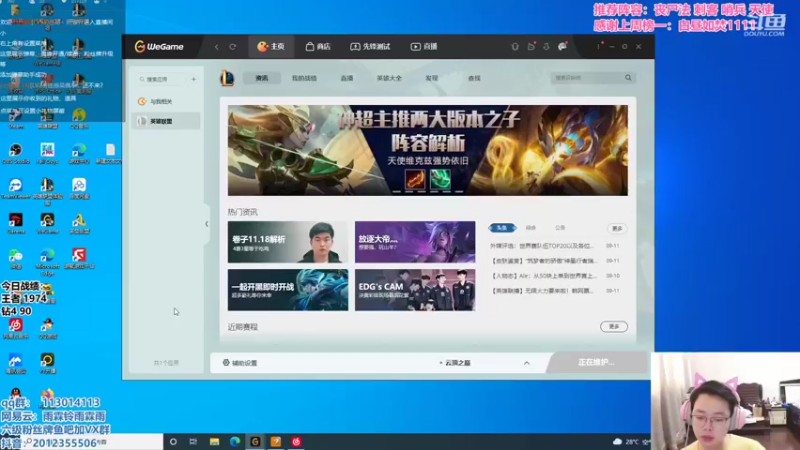The height and width of the screenshot is (450, 800).
Task: Open the download manager icon
Action: click(x=546, y=46)
